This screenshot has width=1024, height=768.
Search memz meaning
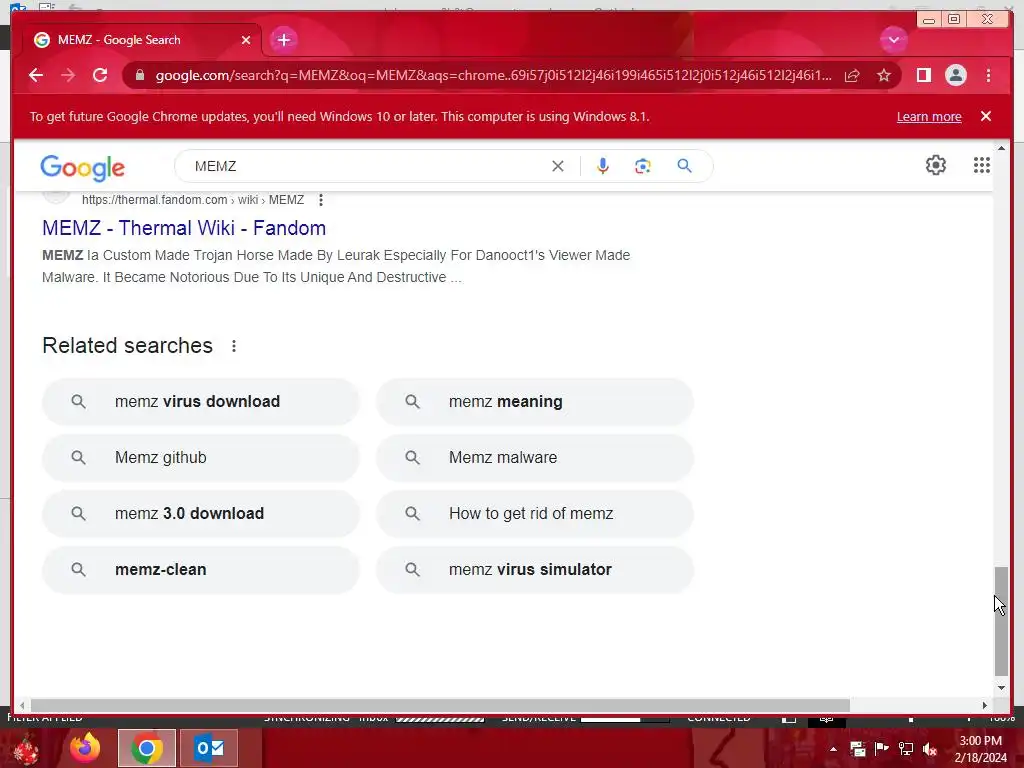point(535,402)
